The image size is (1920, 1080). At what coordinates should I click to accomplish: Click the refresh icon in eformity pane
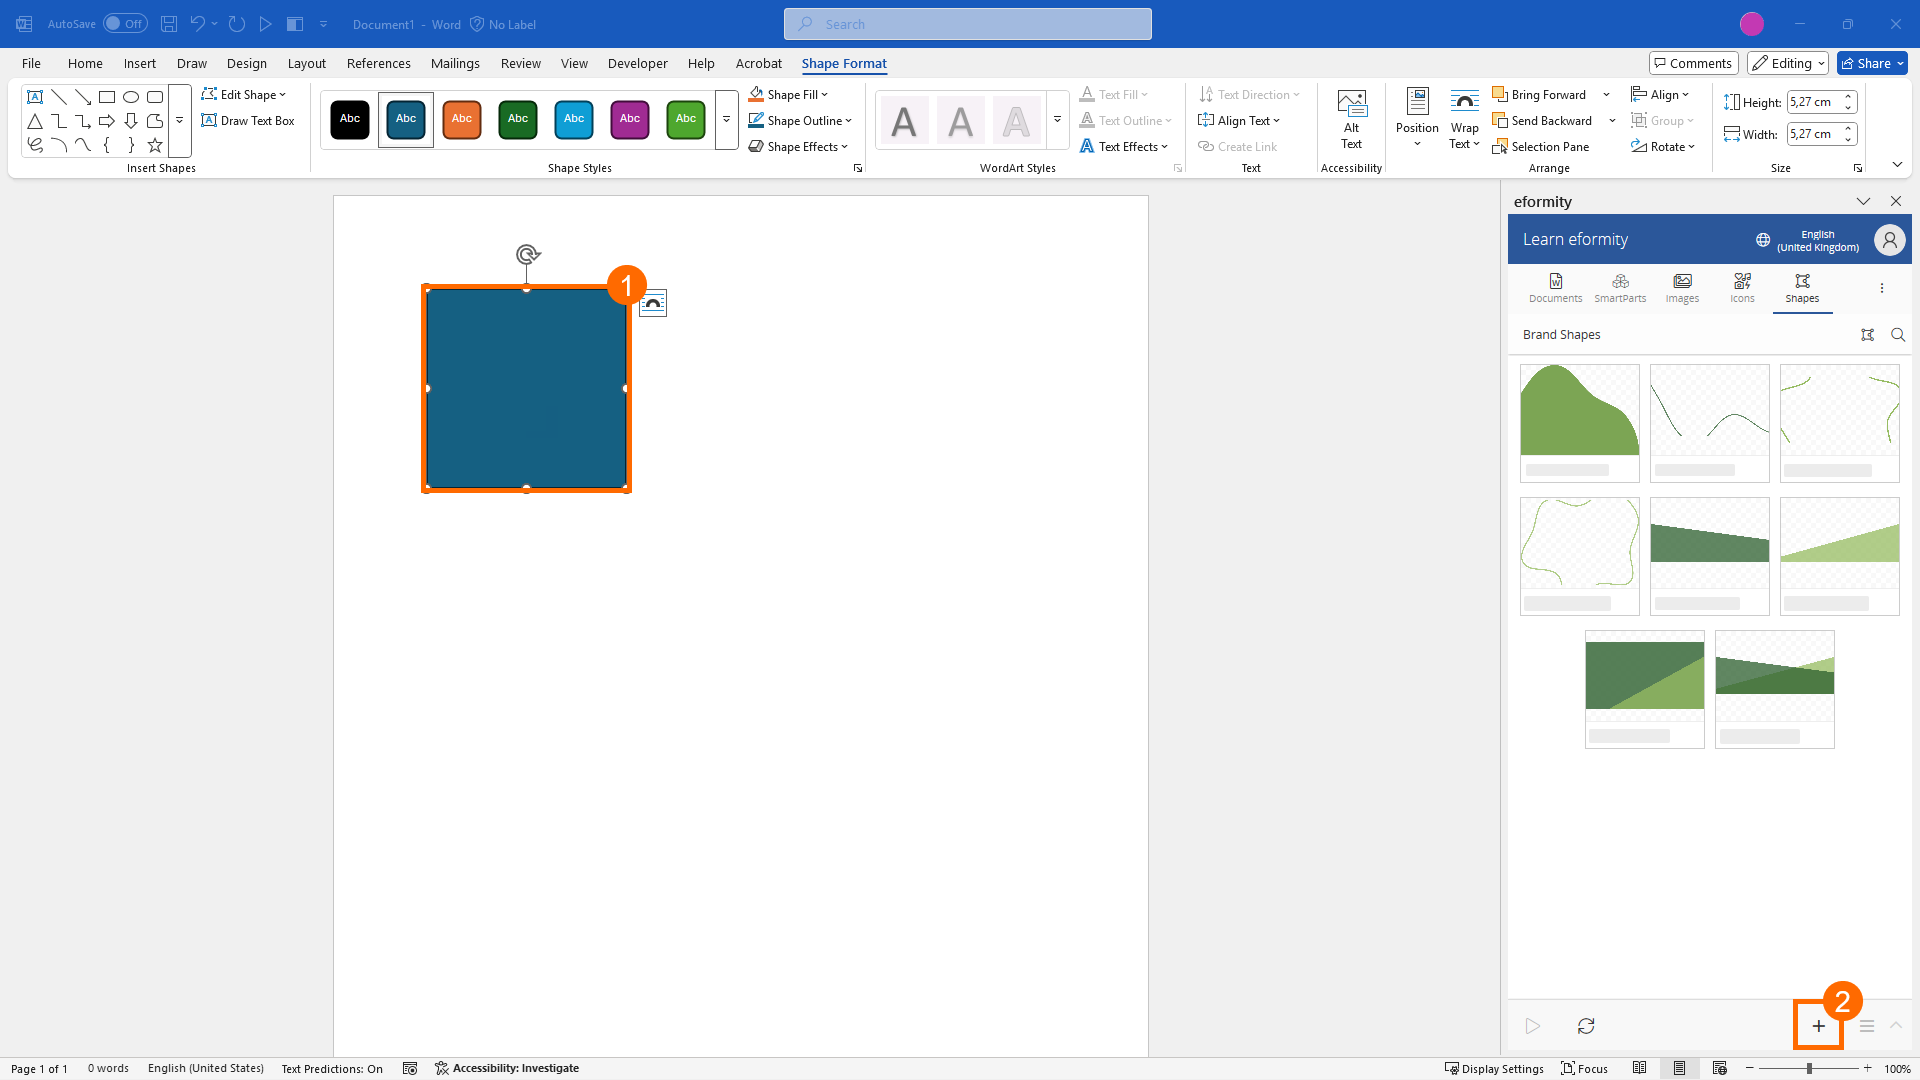[x=1586, y=1026]
